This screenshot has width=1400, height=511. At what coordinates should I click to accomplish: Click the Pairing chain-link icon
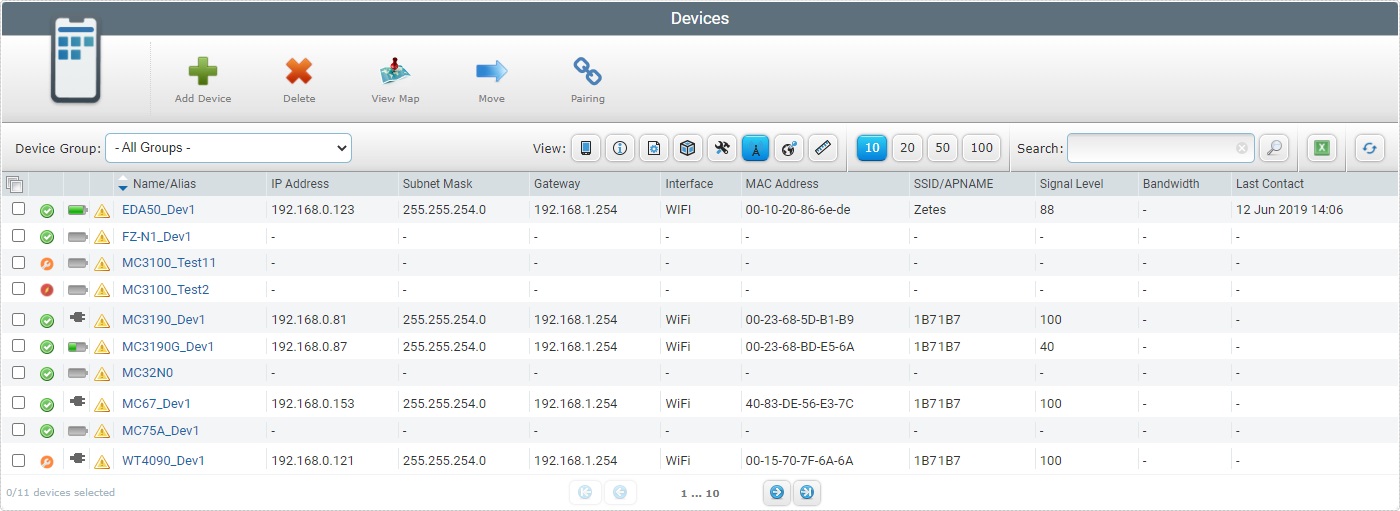tap(587, 71)
